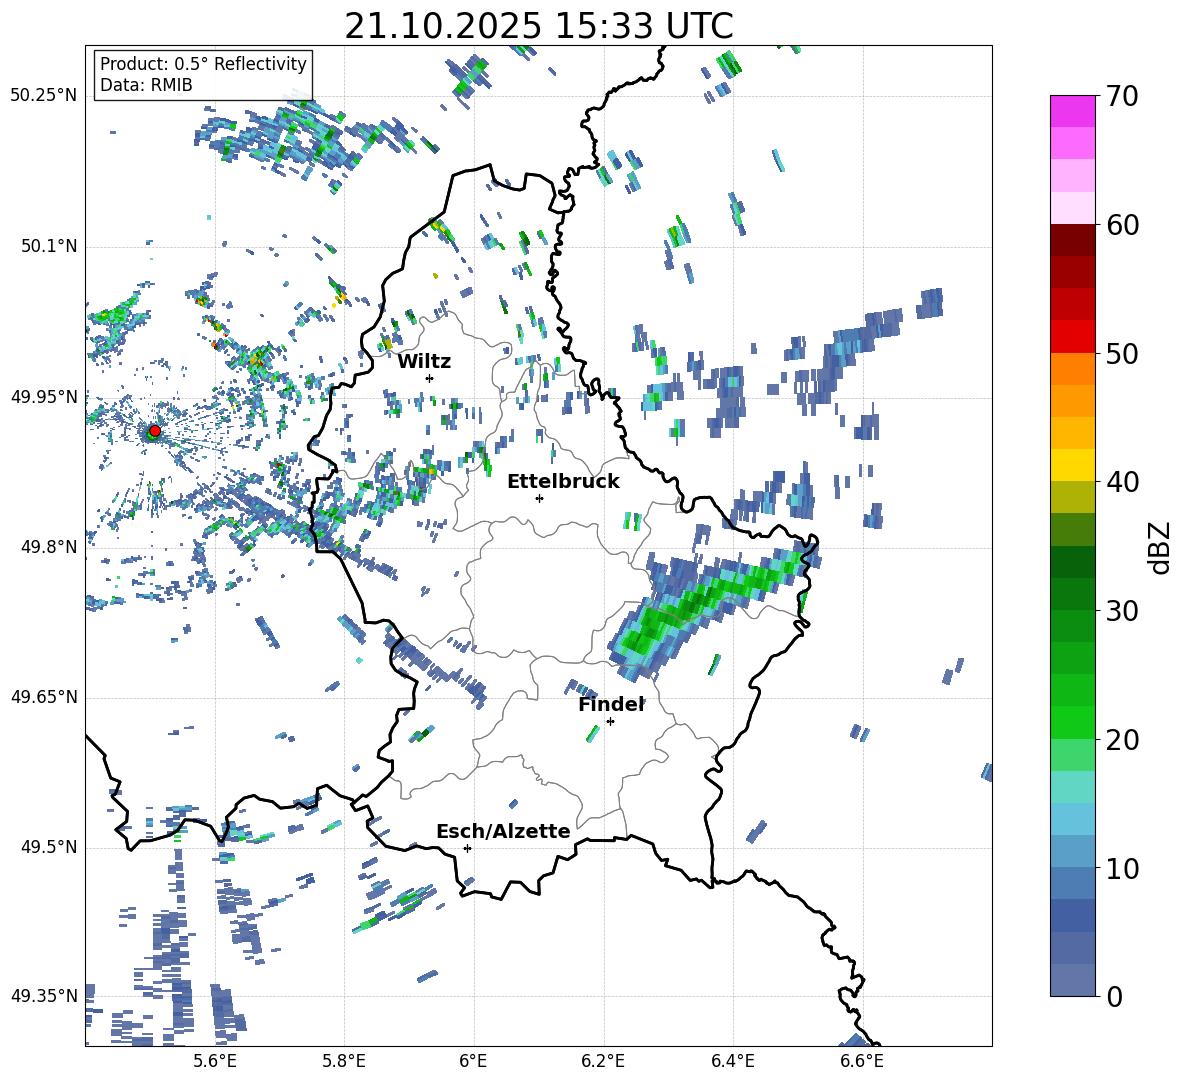The height and width of the screenshot is (1081, 1184).
Task: Click the 6.2°E longitude tick label
Action: (x=603, y=1061)
